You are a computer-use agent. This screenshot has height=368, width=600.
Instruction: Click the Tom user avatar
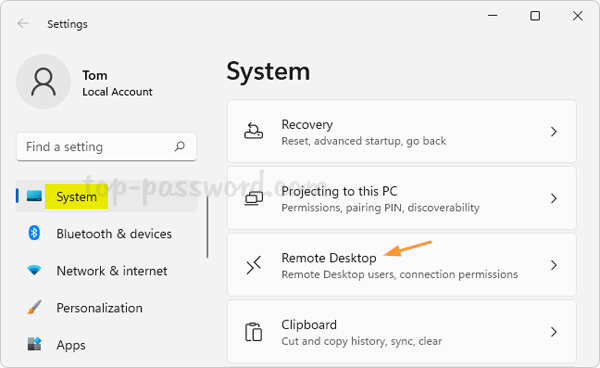pyautogui.click(x=43, y=81)
